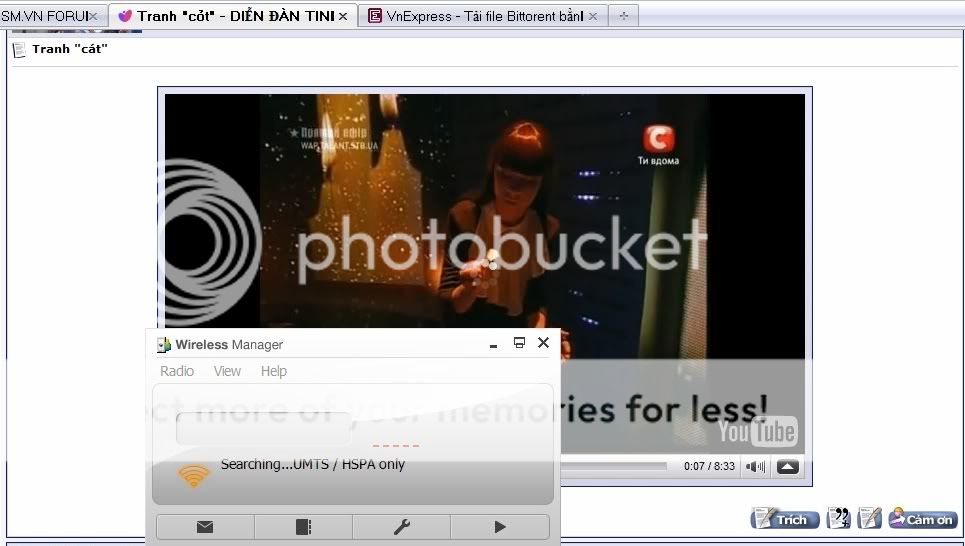Open the View menu
This screenshot has width=965, height=546.
(227, 371)
